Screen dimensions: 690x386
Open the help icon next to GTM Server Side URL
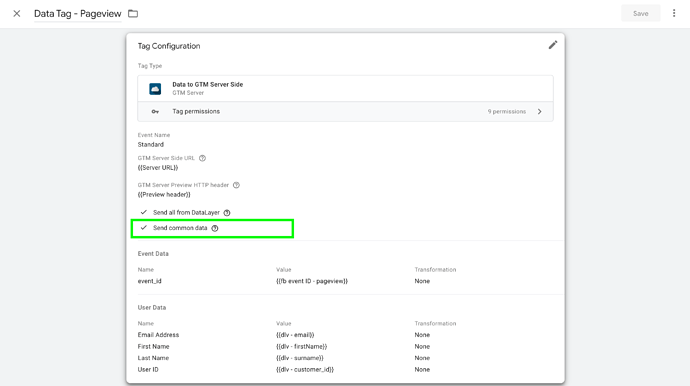click(202, 158)
